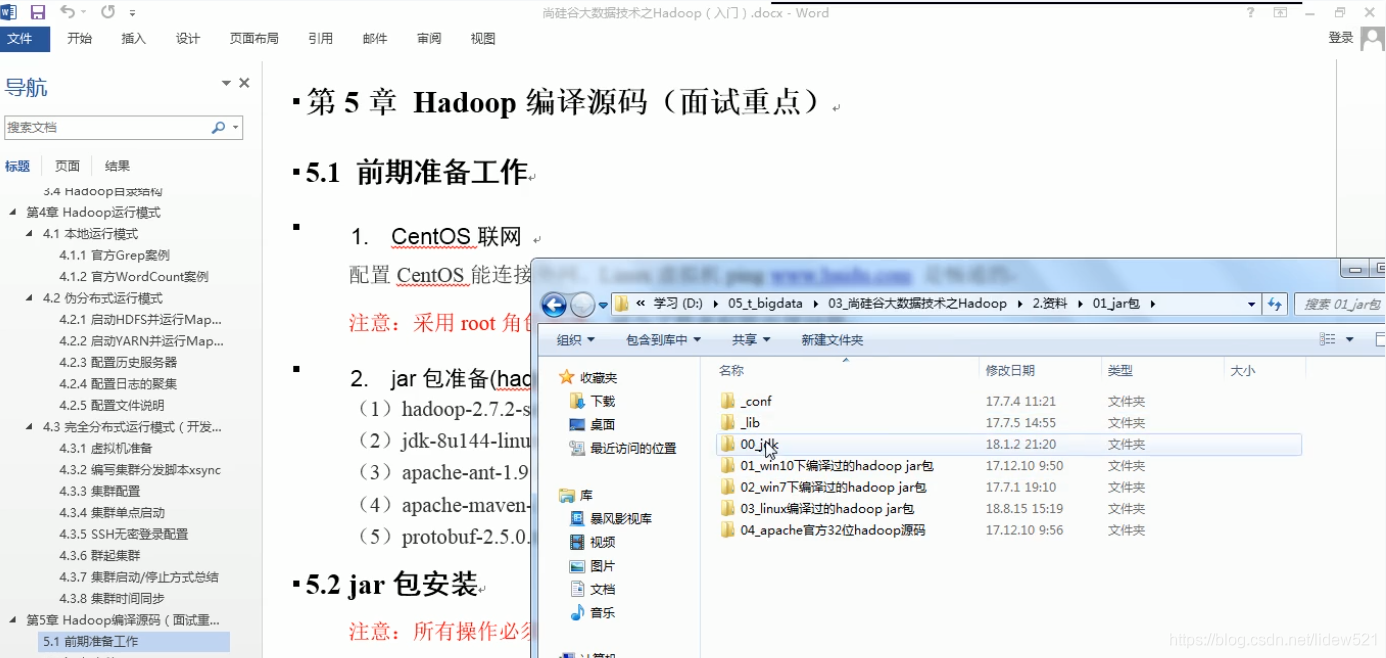Click the Explorer refresh button
The width and height of the screenshot is (1386, 658).
pos(1274,304)
